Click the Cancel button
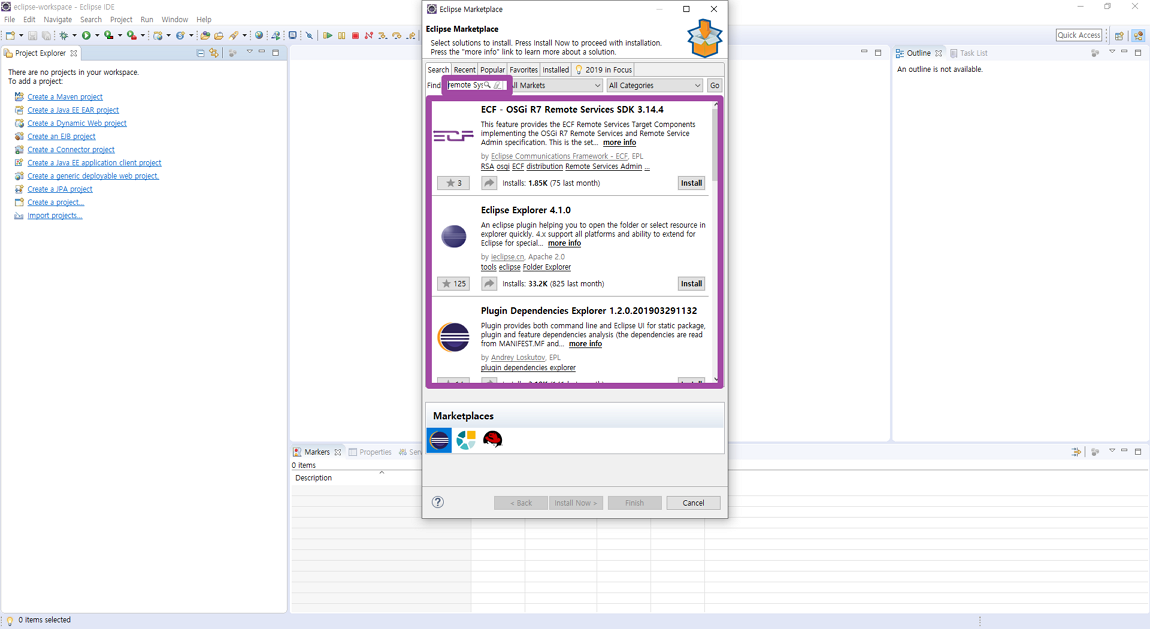Image resolution: width=1150 pixels, height=629 pixels. click(693, 502)
